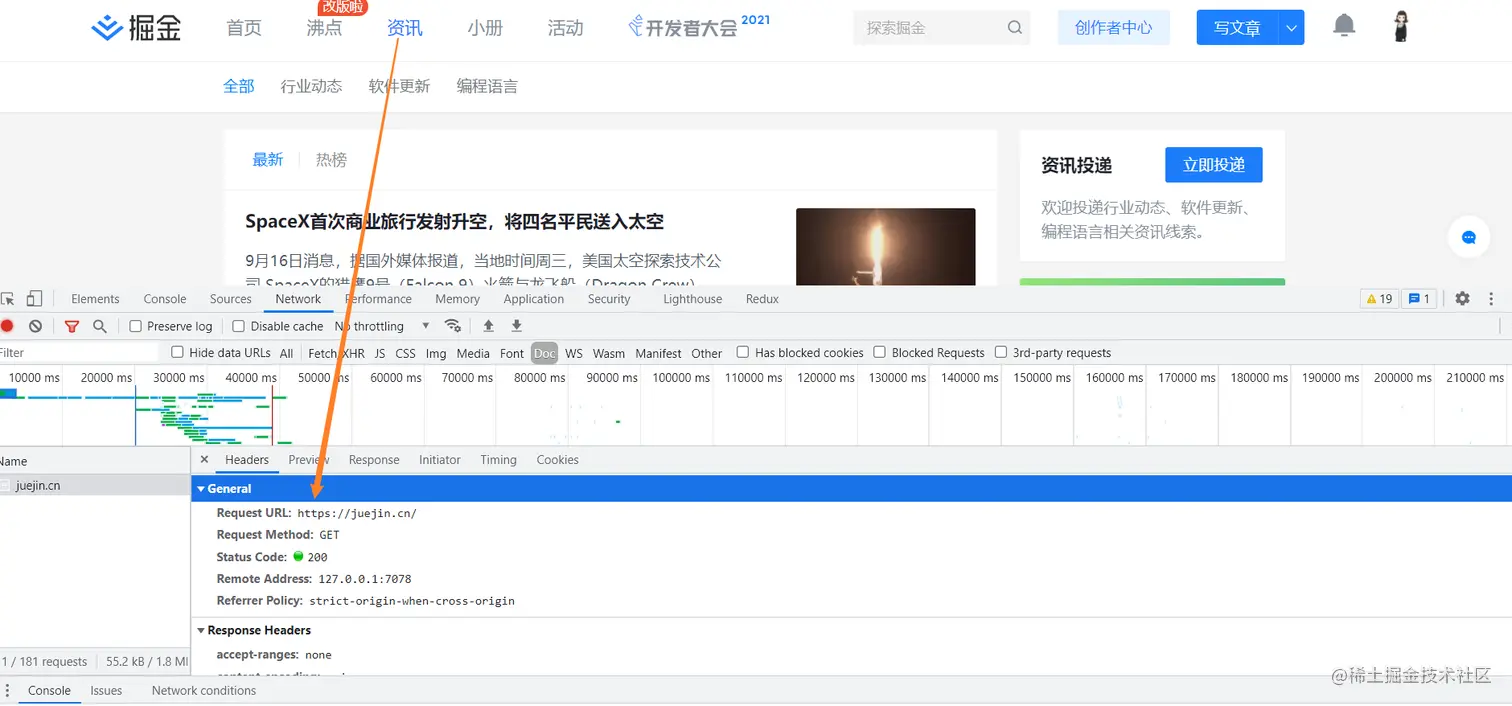Select the Fetch/XHR resource type filter
The width and height of the screenshot is (1512, 706).
pyautogui.click(x=336, y=353)
